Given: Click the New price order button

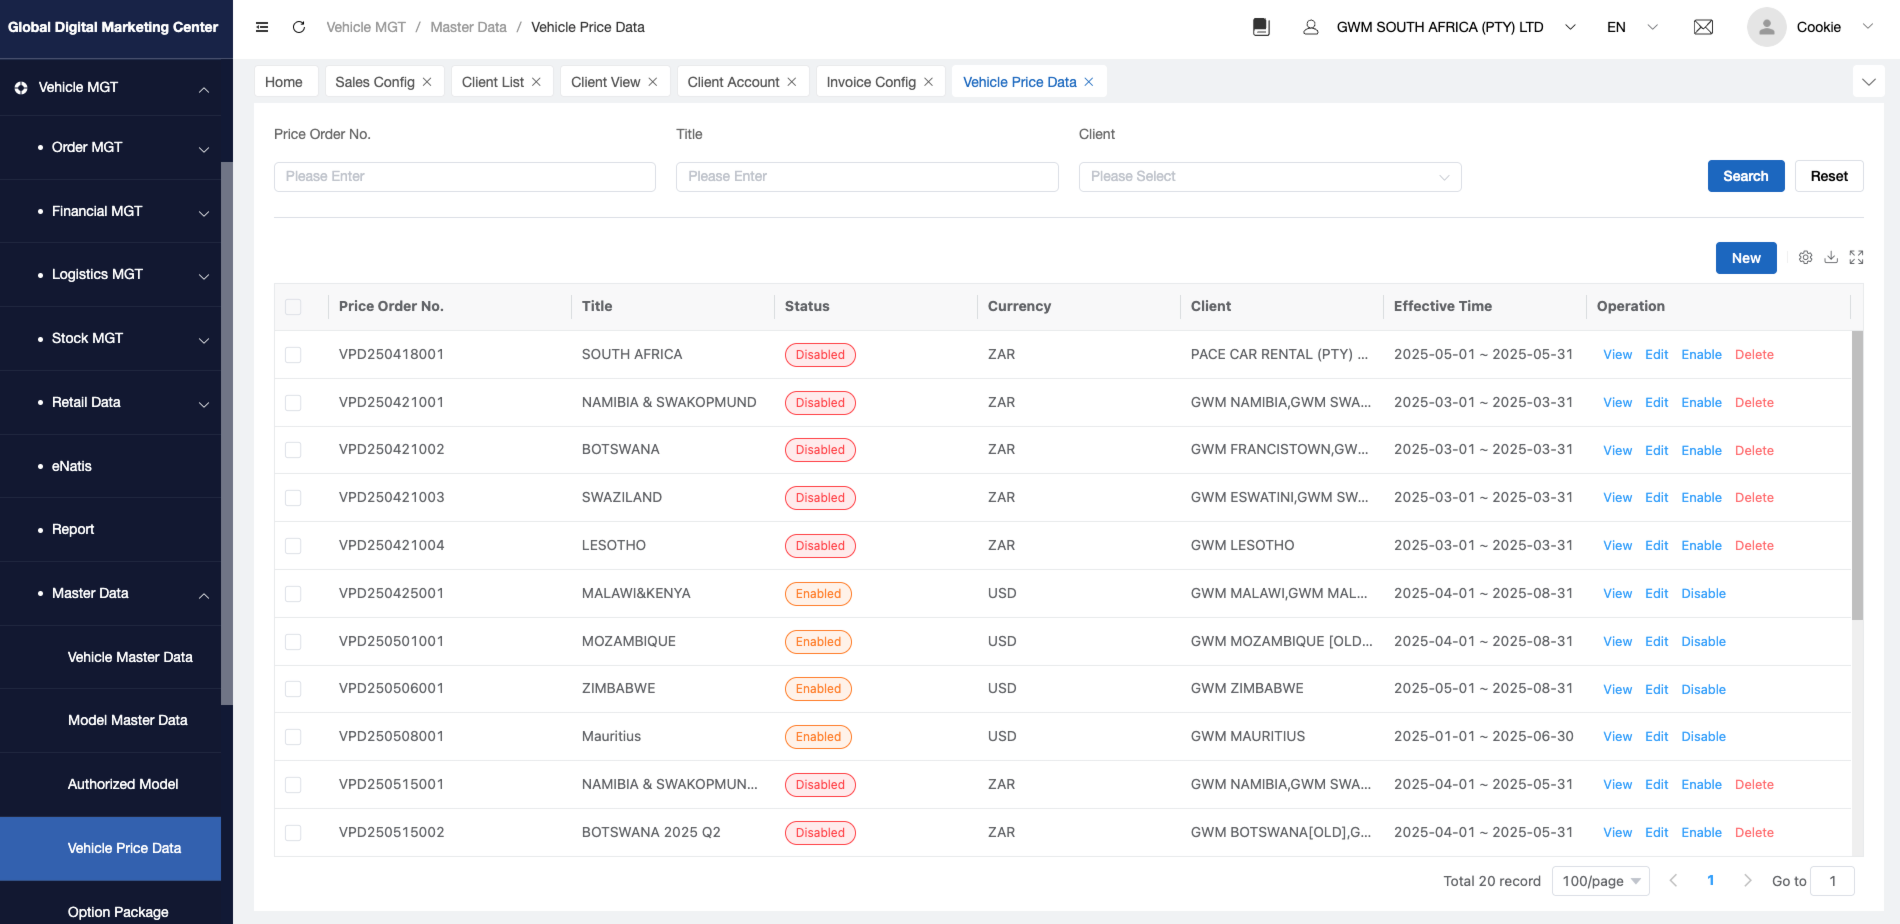Looking at the screenshot, I should point(1745,258).
